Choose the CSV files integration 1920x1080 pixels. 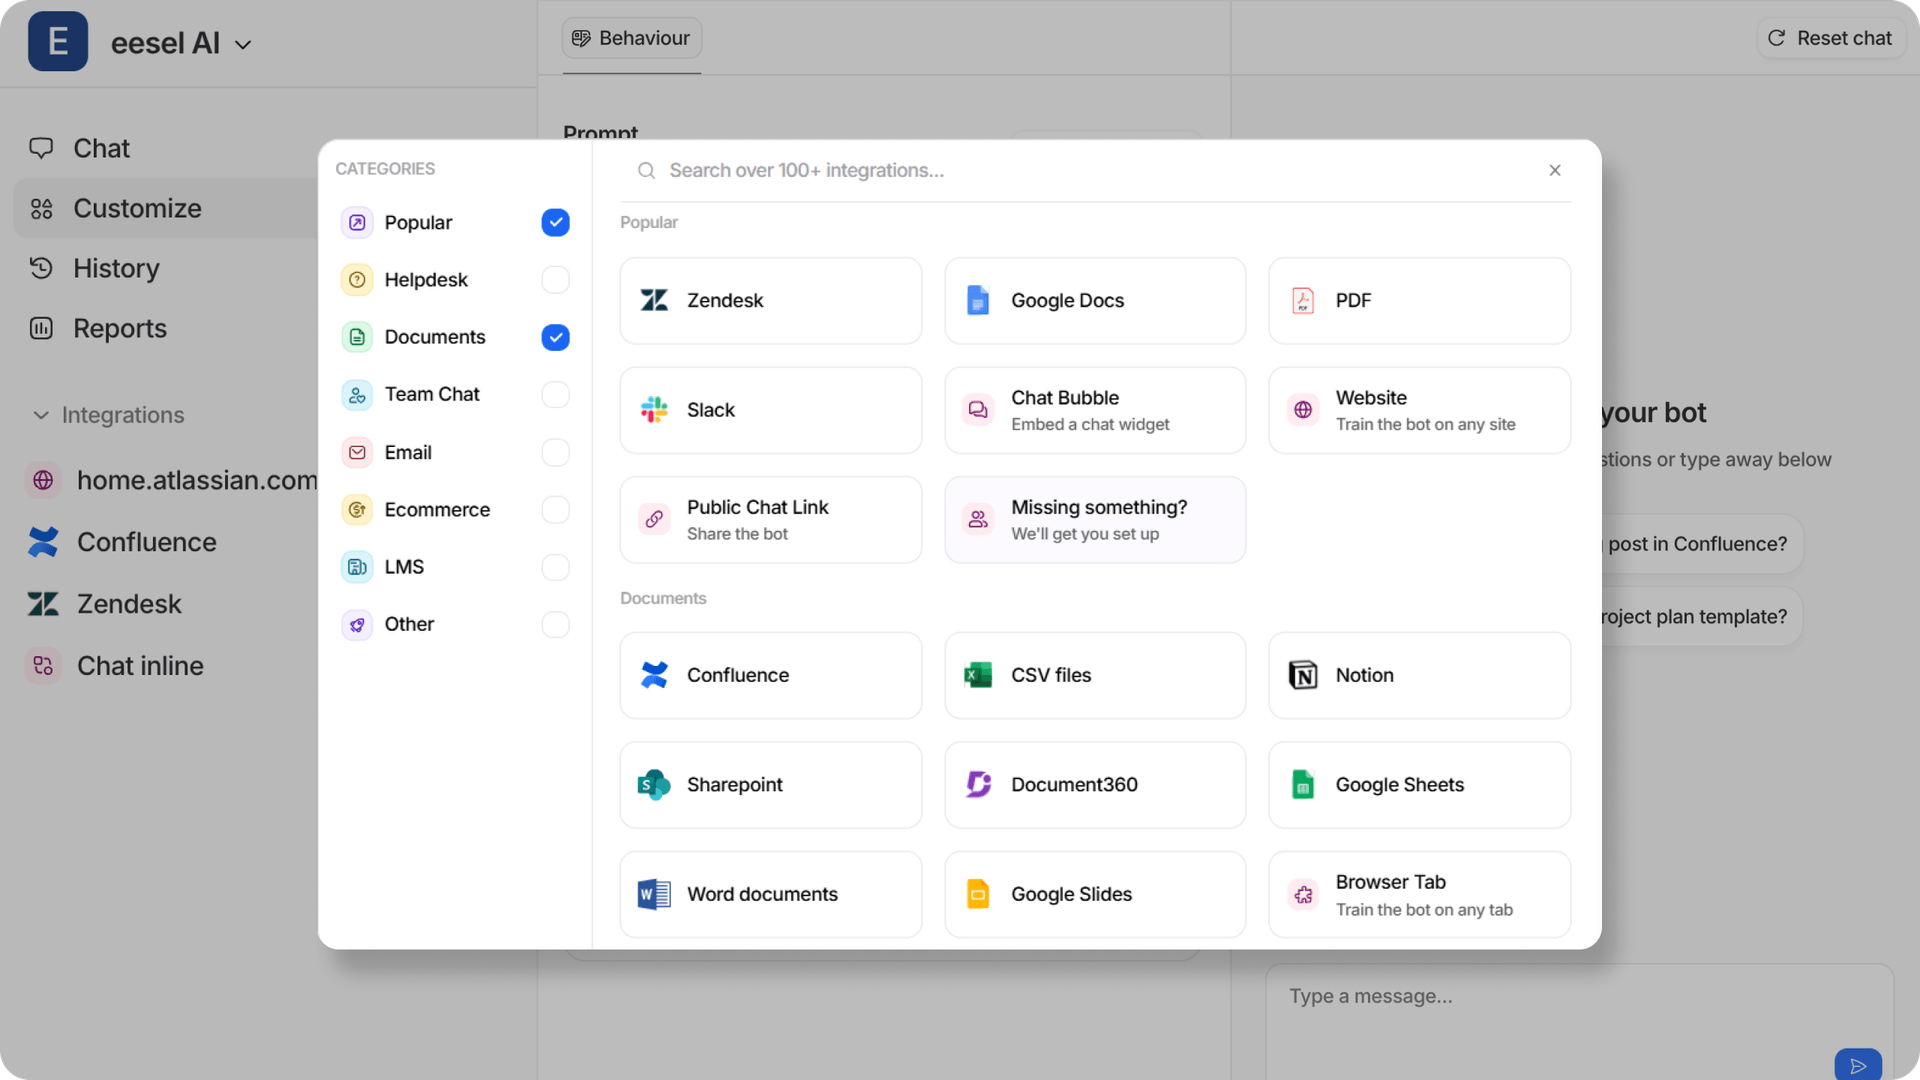click(x=1095, y=675)
